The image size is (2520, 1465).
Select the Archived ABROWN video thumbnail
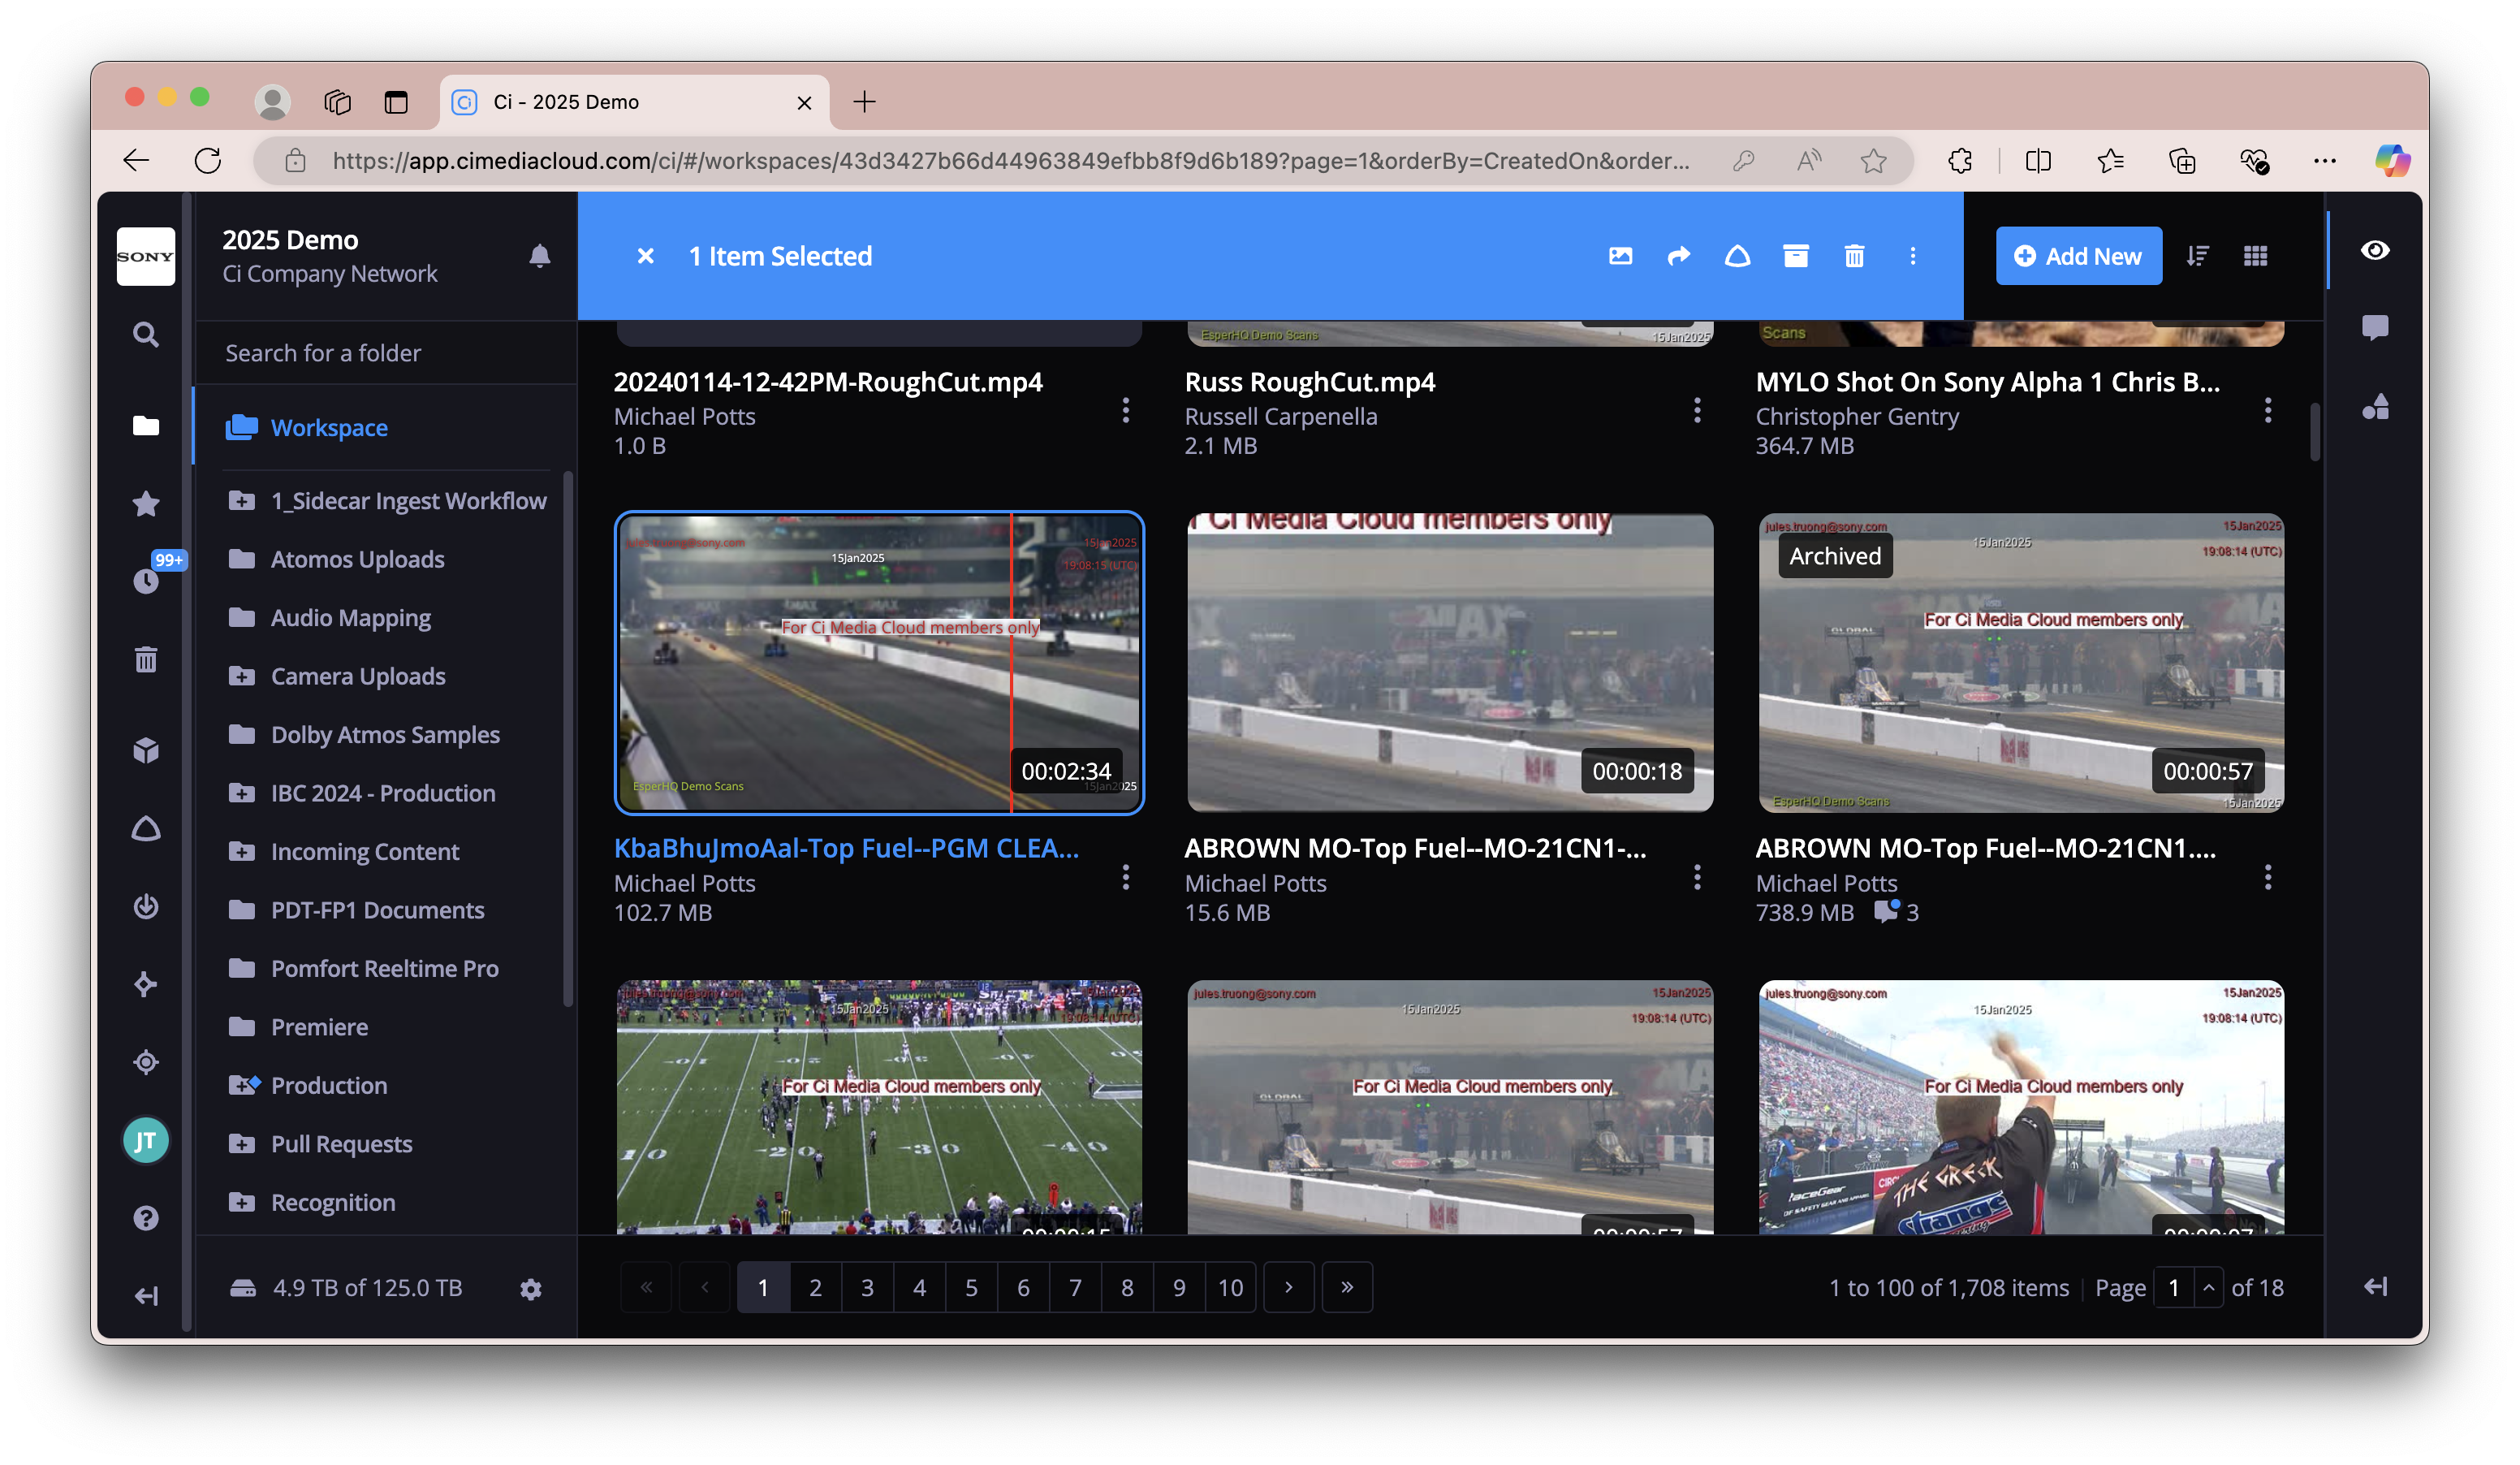pyautogui.click(x=2021, y=663)
